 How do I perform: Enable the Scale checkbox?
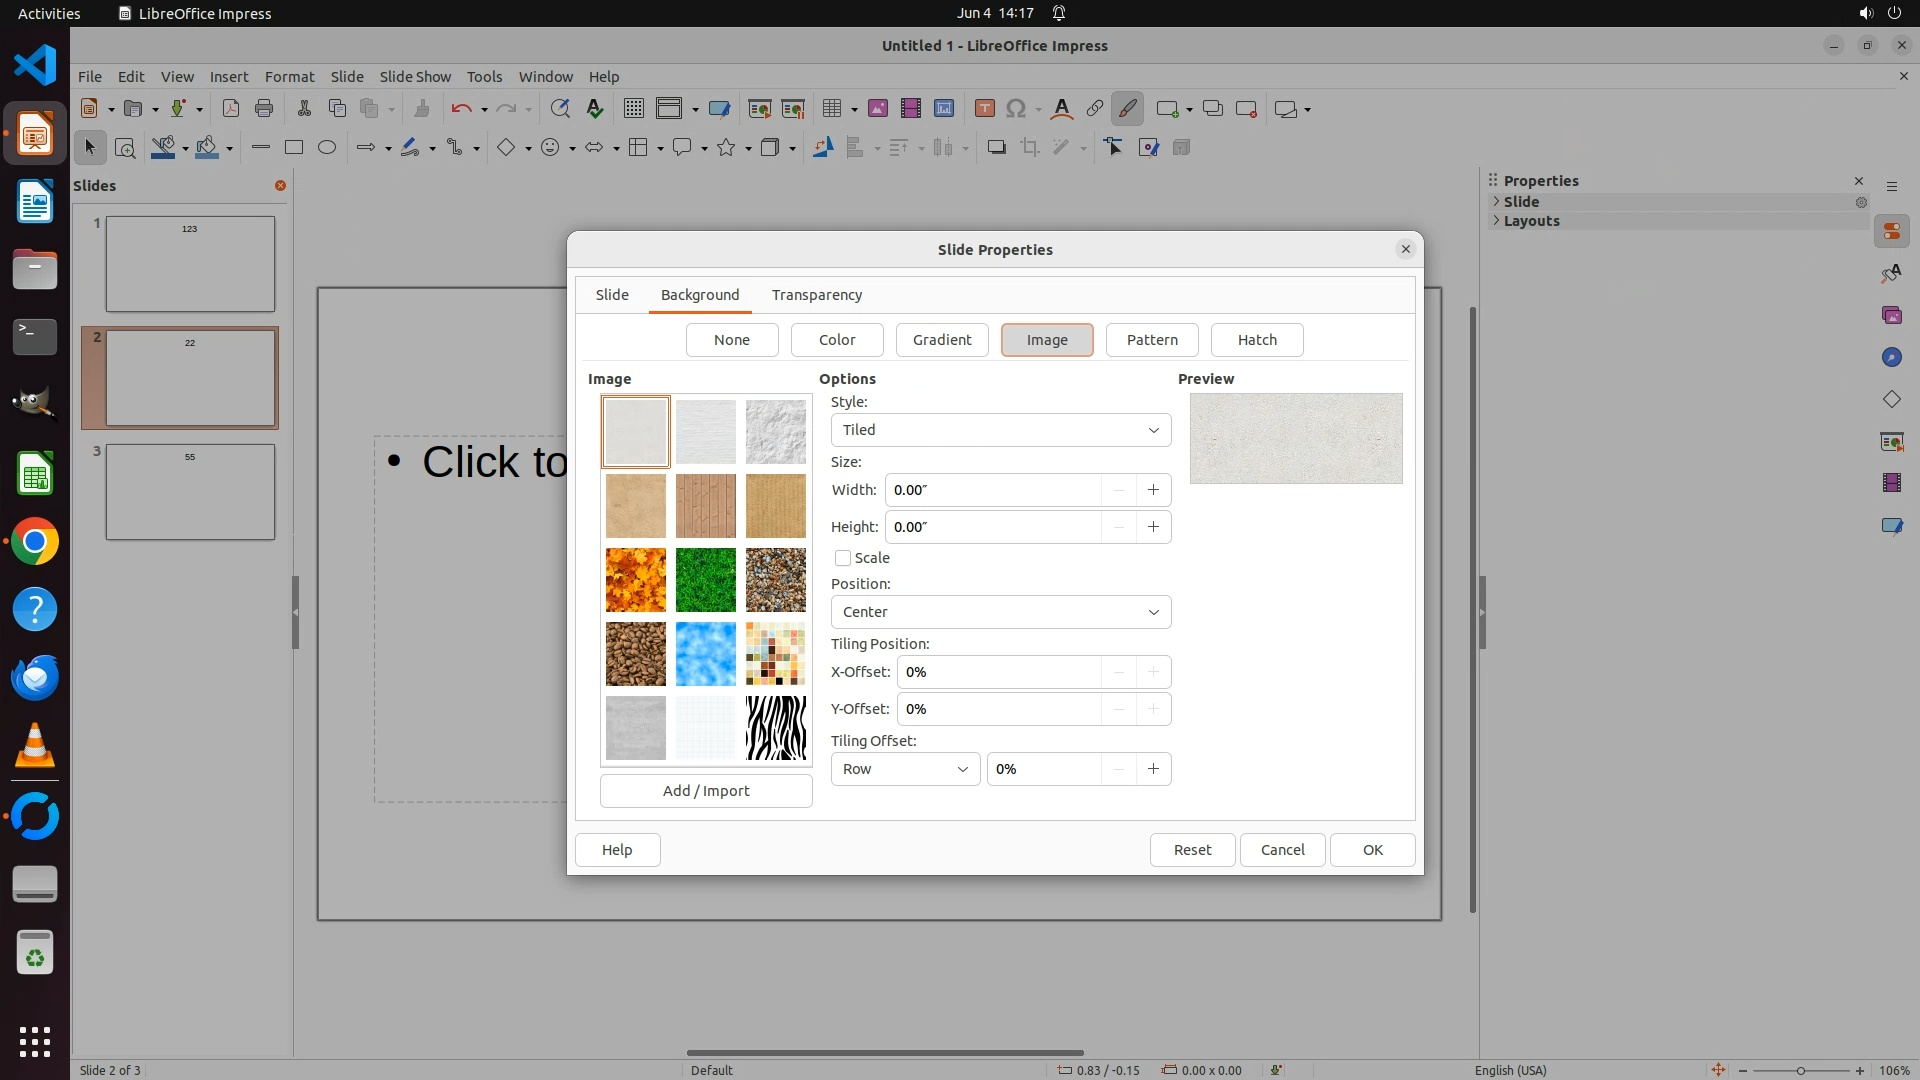coord(843,558)
